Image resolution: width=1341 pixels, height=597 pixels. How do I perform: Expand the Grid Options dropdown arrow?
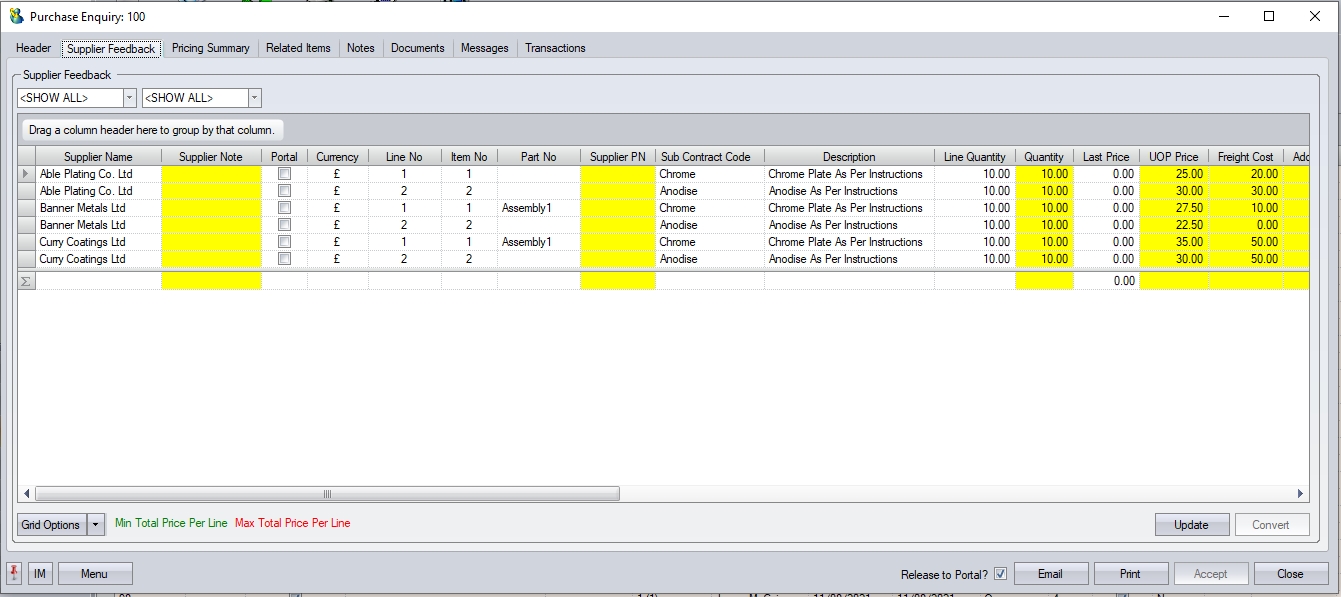tap(96, 525)
